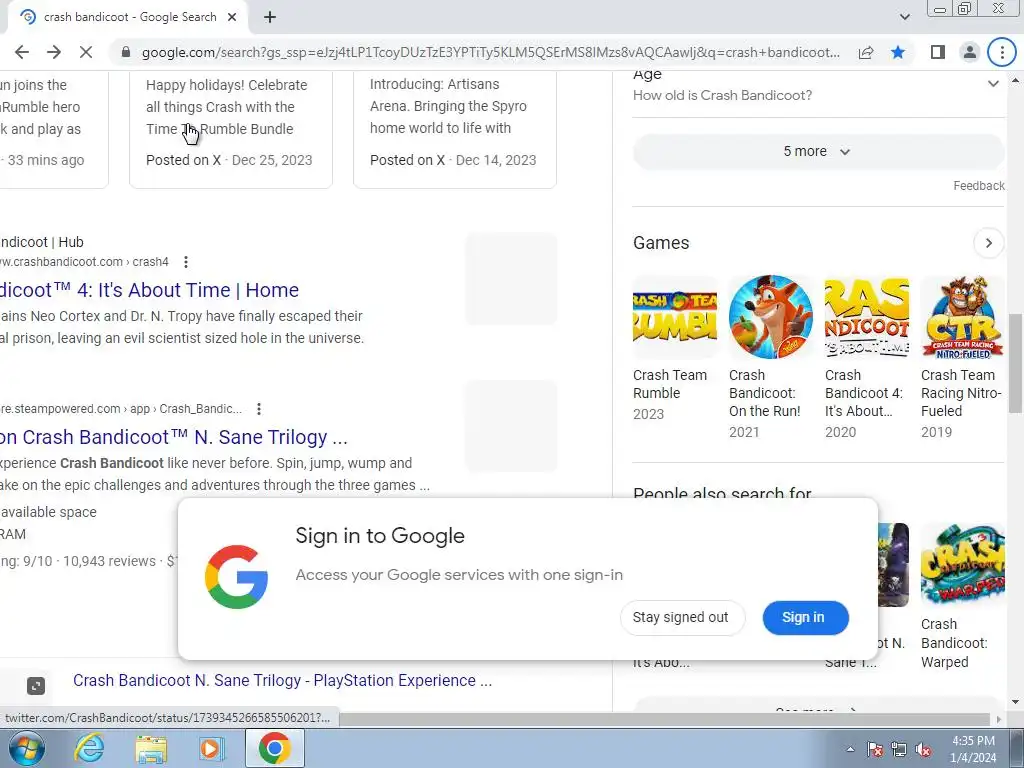Open Crash Bandicoot 4: It's About Time link

tap(149, 290)
